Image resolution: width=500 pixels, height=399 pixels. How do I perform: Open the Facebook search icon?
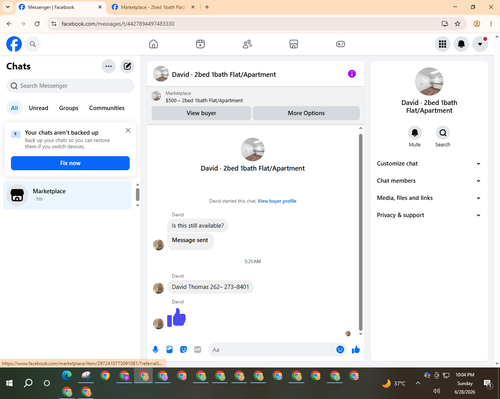point(33,44)
